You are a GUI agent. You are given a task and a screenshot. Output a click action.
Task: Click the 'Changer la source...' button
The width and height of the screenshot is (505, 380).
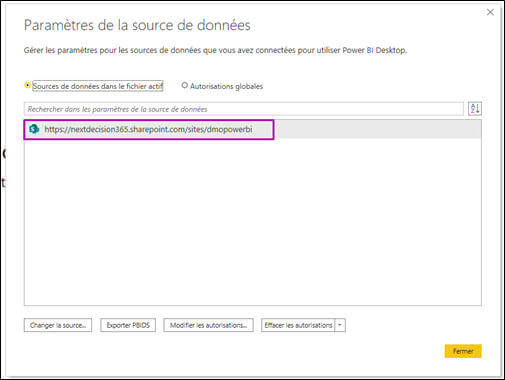[x=58, y=325]
